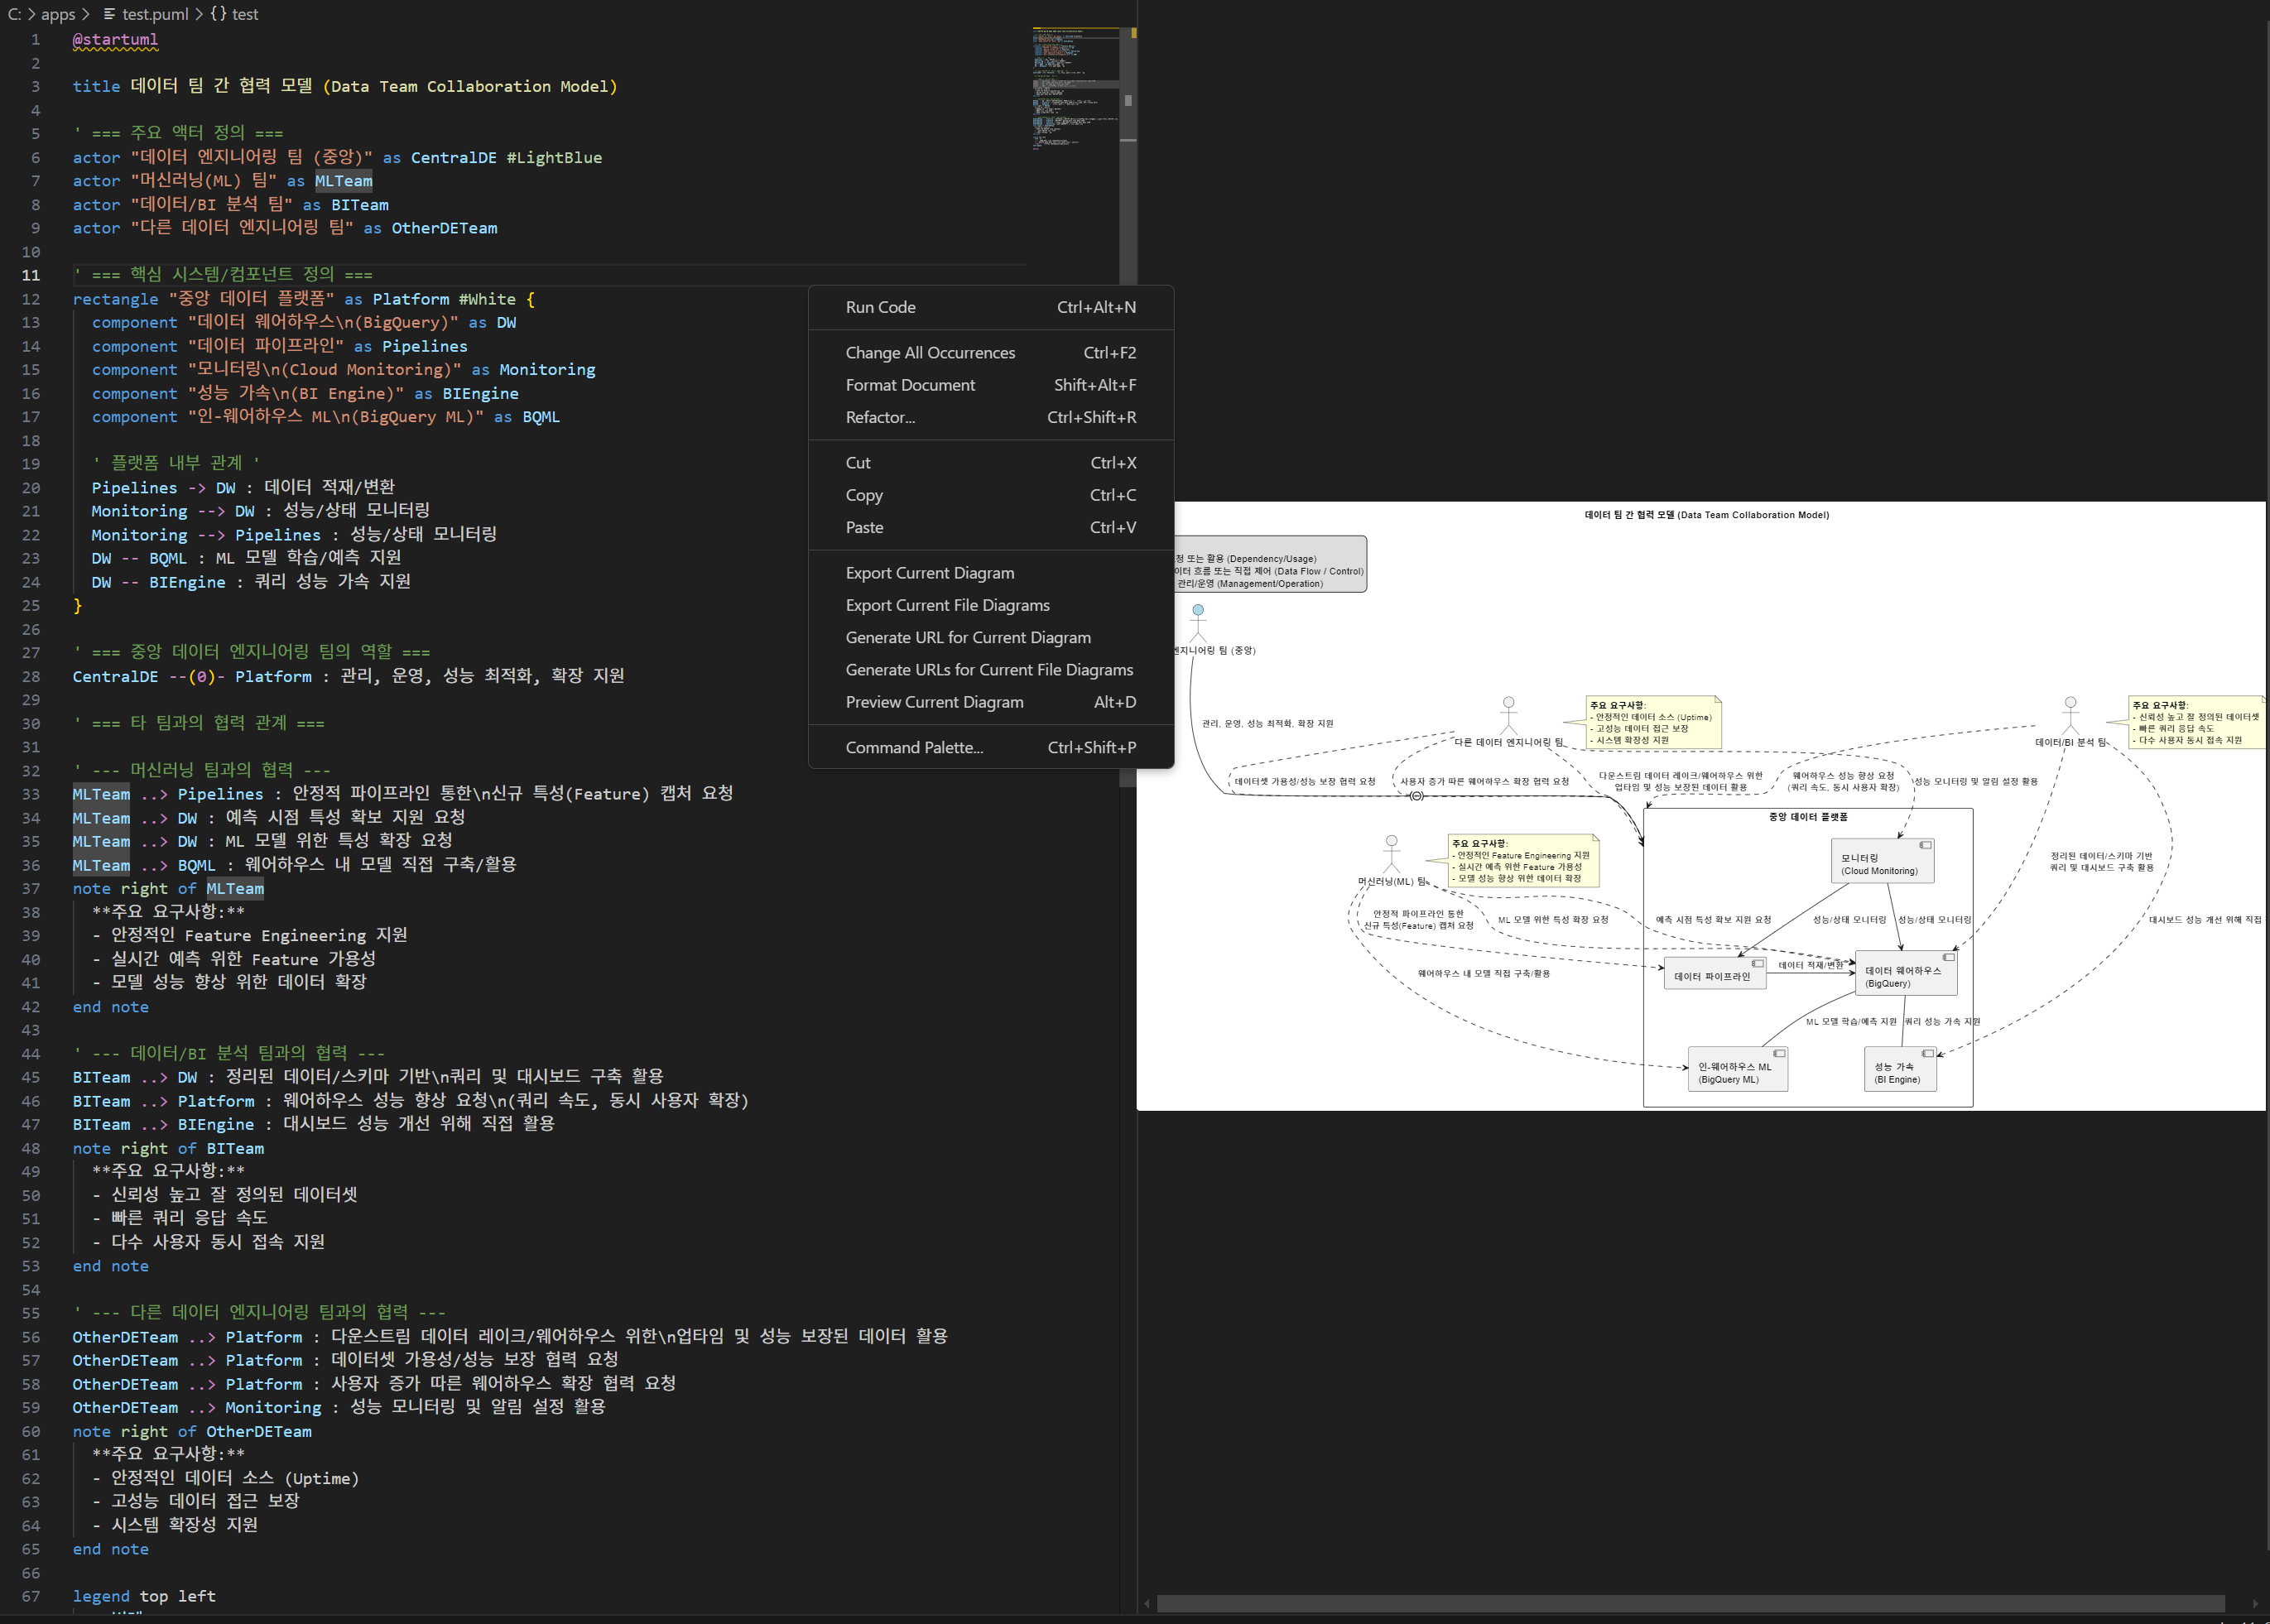The image size is (2270, 1624).
Task: Click line number 37 in the gutter
Action: pyautogui.click(x=31, y=889)
